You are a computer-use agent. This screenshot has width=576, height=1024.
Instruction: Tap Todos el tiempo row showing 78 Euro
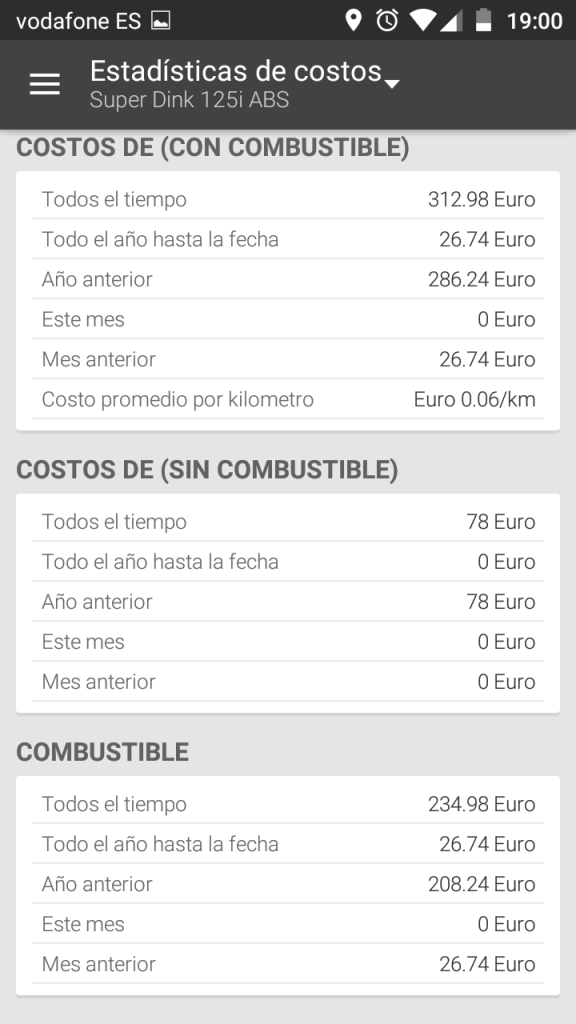pyautogui.click(x=288, y=521)
